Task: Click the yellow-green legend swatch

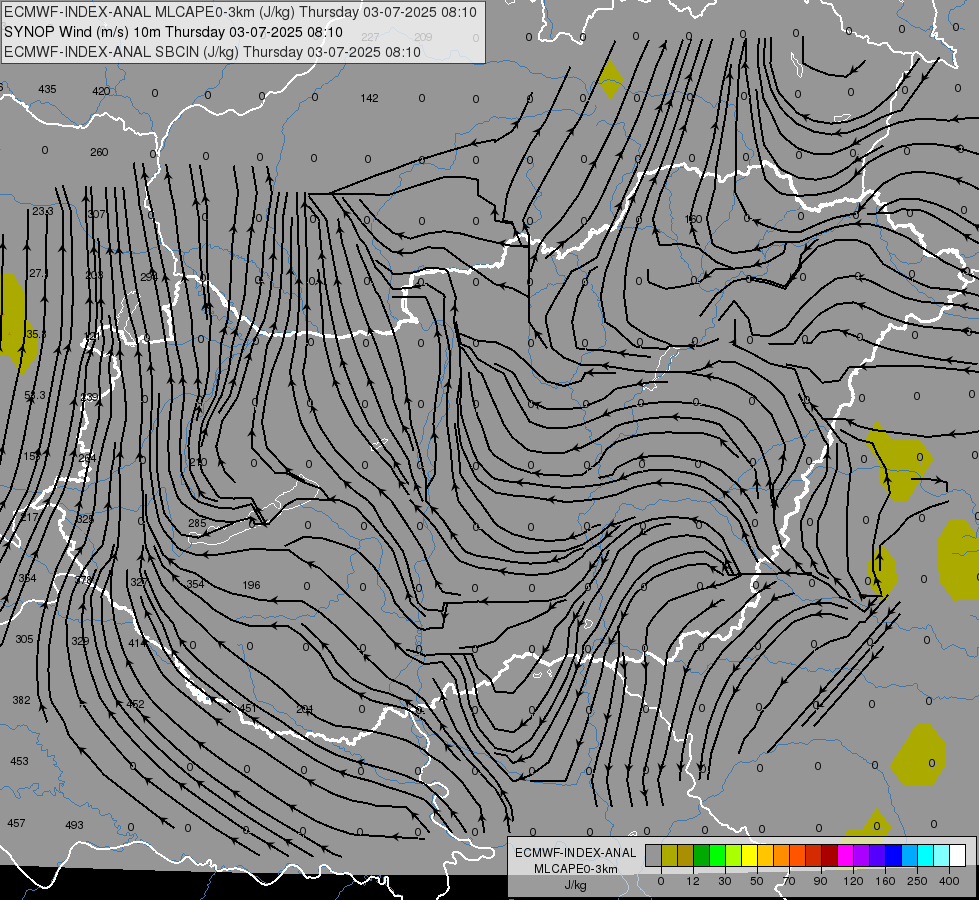Action: 734,855
